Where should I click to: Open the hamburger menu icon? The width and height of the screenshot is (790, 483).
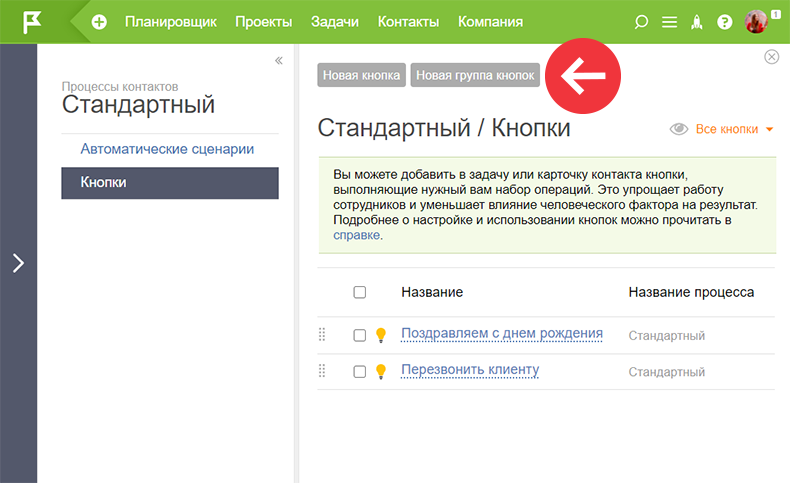pos(669,22)
